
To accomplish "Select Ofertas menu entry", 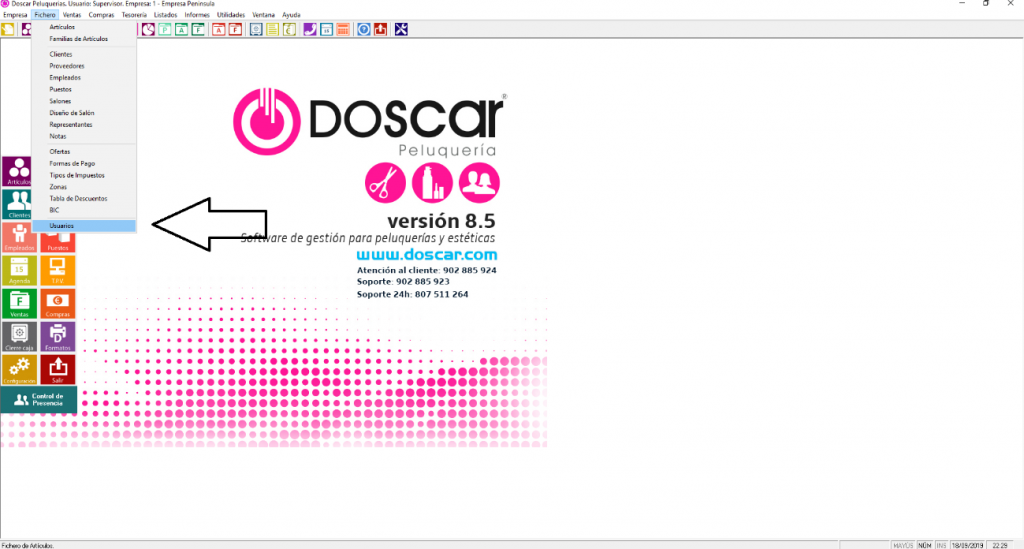I will point(84,151).
